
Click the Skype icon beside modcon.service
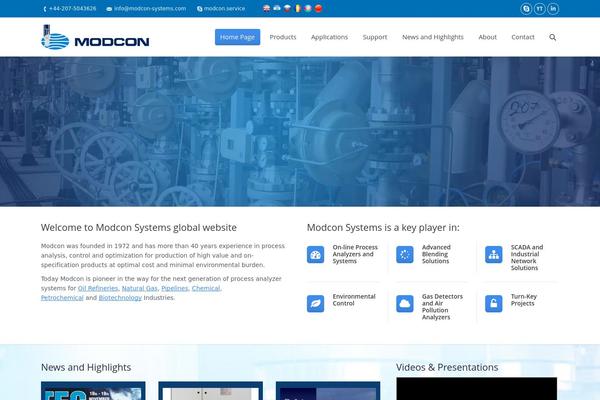tap(199, 9)
